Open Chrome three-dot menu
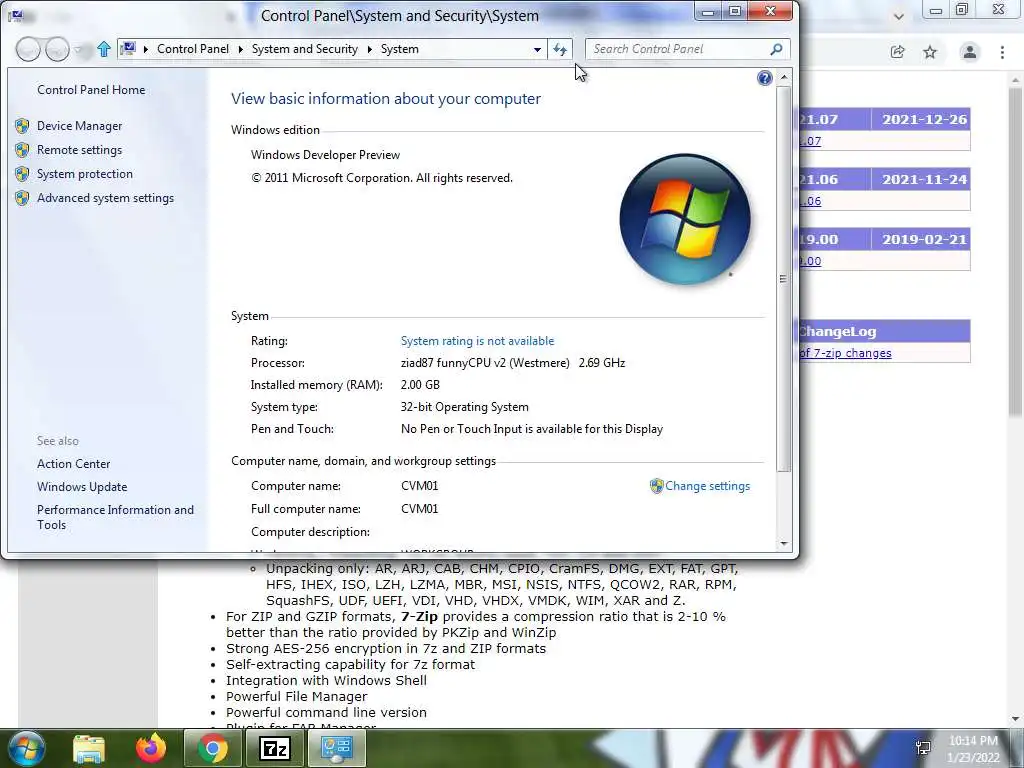The width and height of the screenshot is (1024, 768). pos(1002,52)
